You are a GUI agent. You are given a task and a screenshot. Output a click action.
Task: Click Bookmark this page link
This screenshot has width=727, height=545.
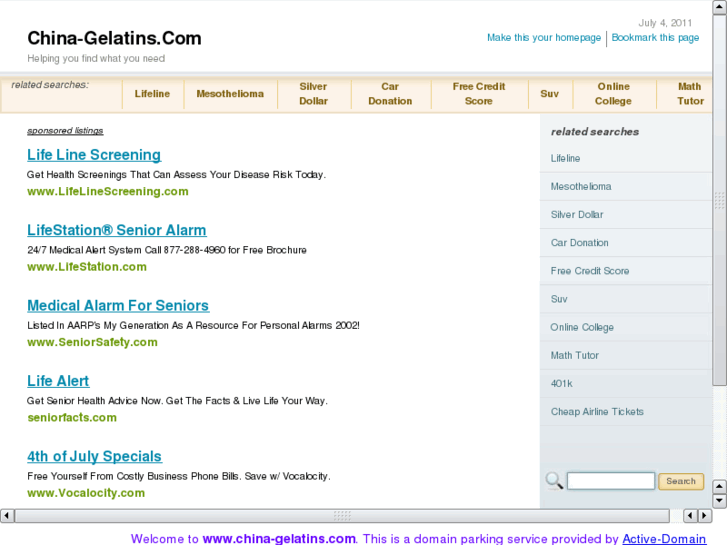pos(655,38)
